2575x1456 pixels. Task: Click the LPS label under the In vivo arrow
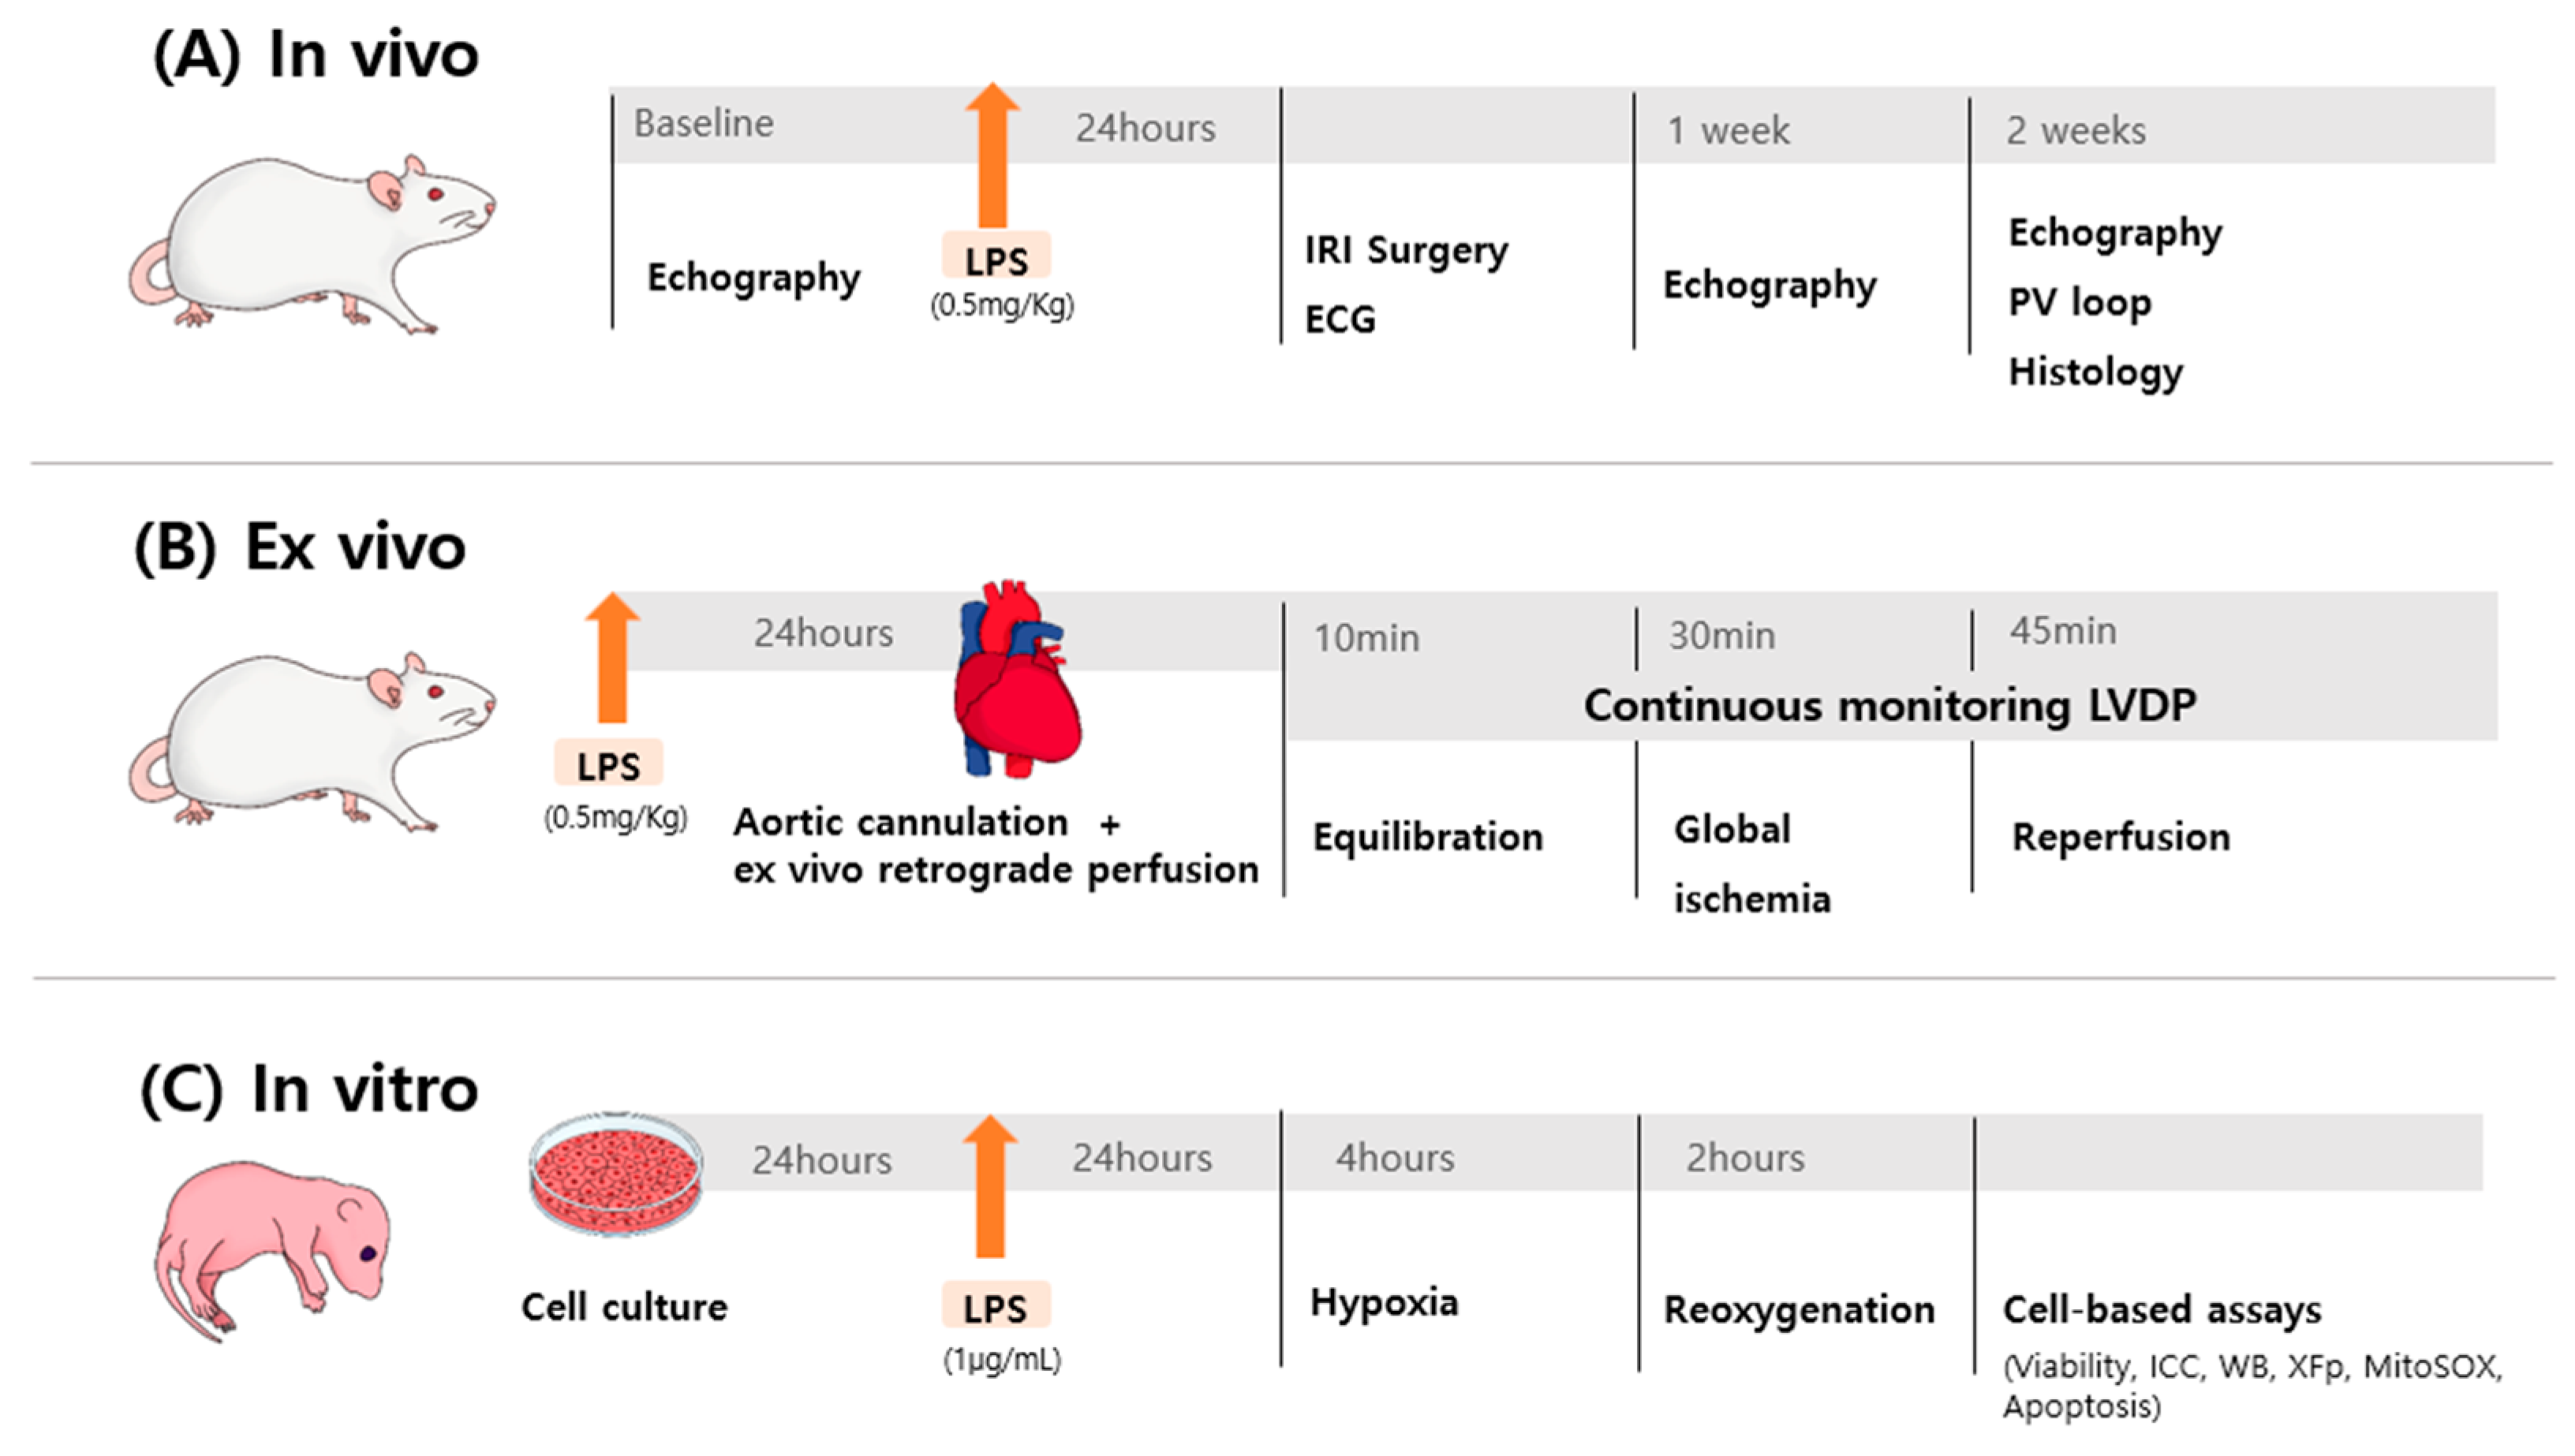[x=996, y=260]
